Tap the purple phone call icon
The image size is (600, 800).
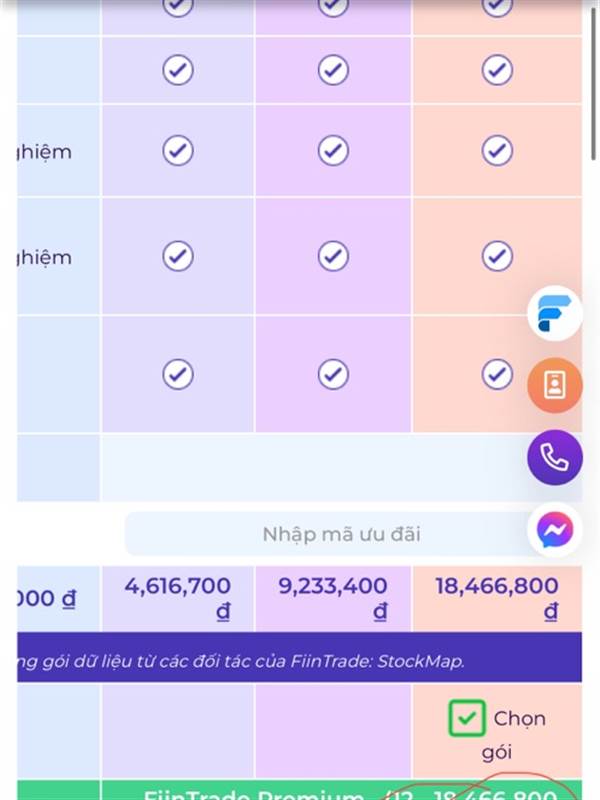pyautogui.click(x=555, y=457)
